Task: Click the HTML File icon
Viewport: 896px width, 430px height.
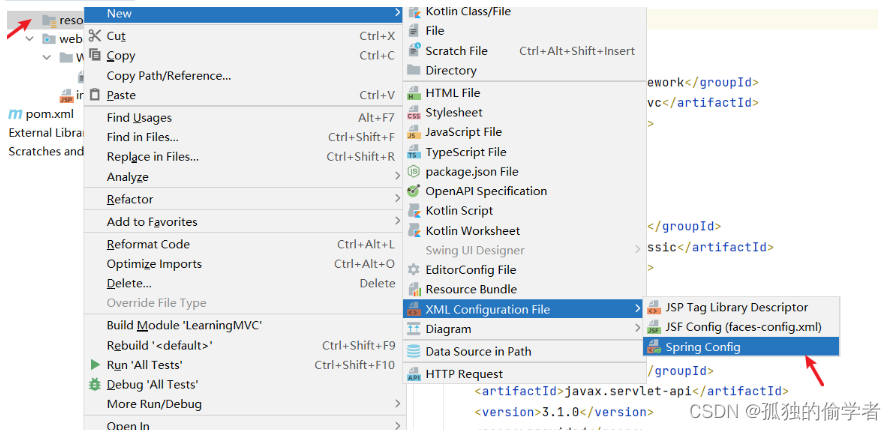Action: [414, 93]
